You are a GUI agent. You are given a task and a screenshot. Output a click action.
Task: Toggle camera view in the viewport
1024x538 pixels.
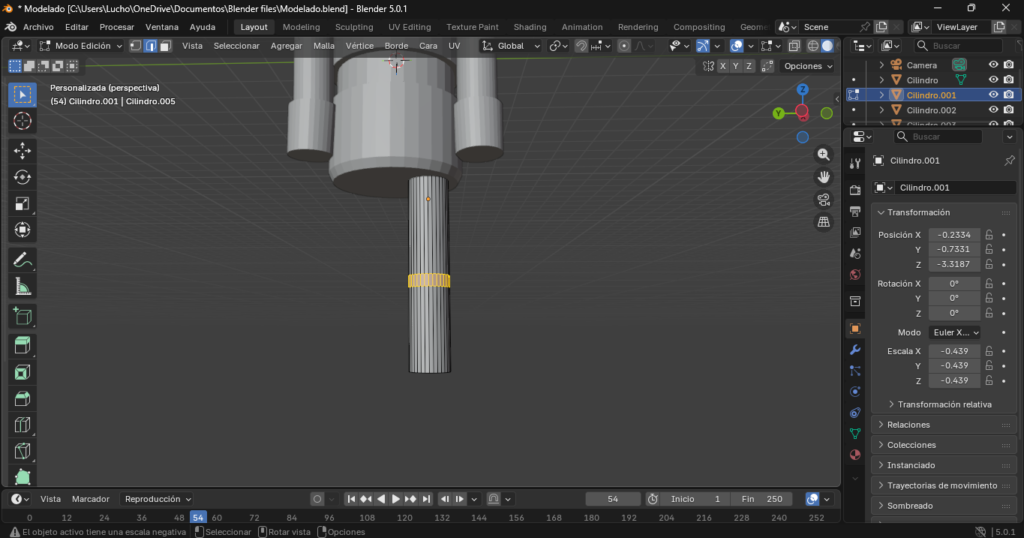coord(824,199)
